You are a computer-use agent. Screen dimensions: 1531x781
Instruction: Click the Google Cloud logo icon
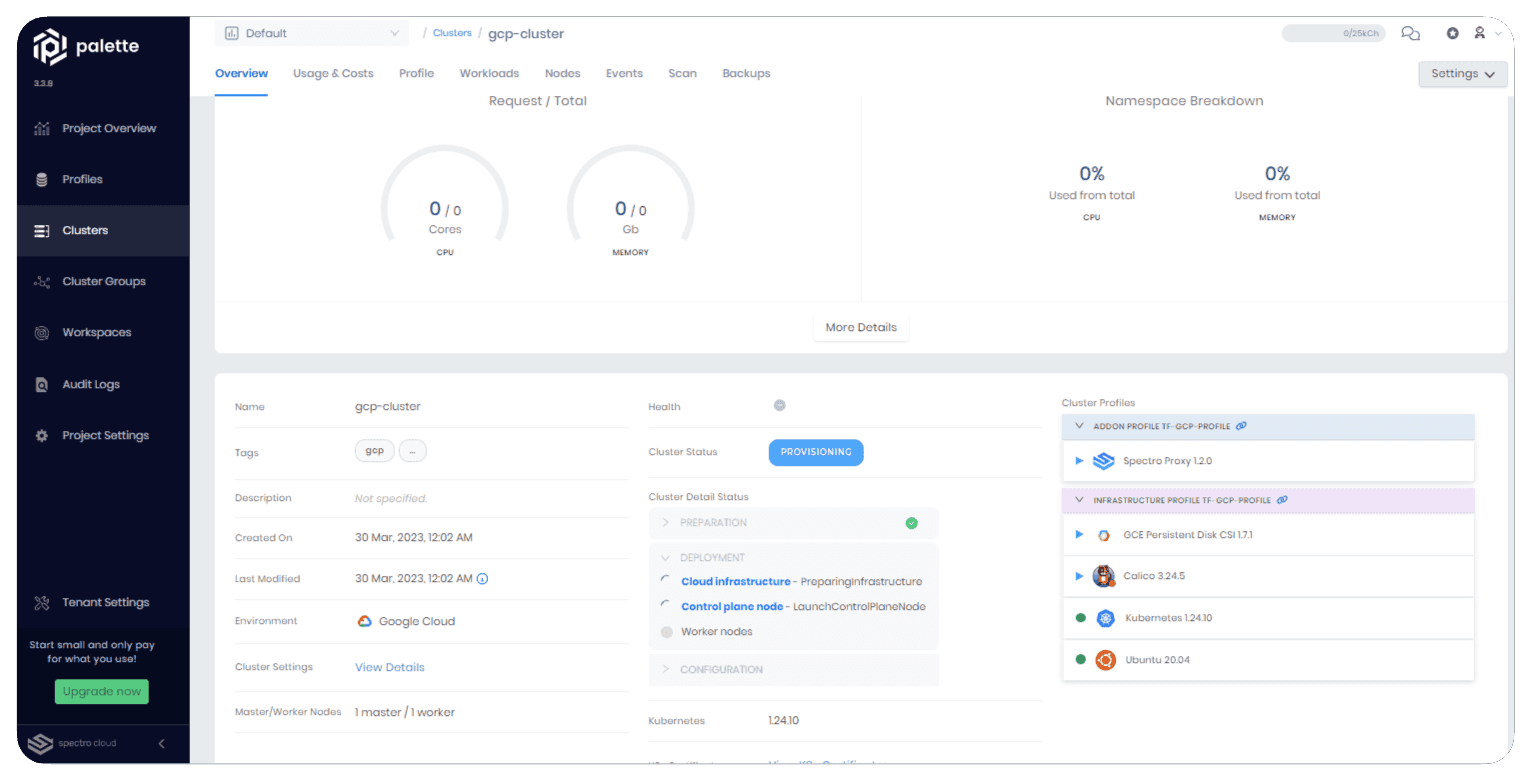[365, 621]
